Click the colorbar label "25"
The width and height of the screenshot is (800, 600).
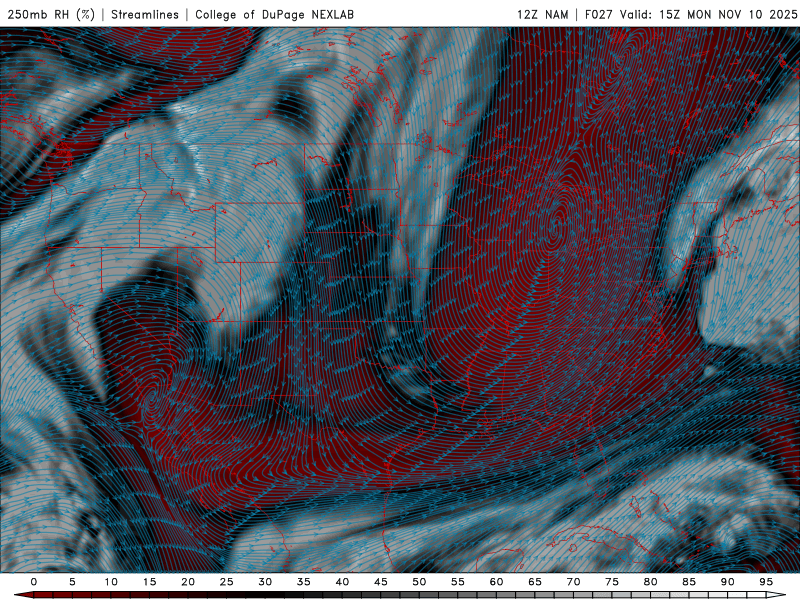point(227,582)
